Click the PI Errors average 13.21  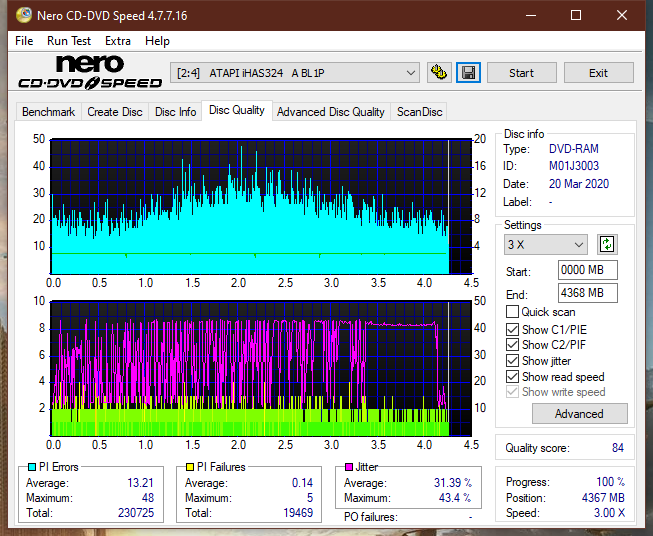[140, 483]
